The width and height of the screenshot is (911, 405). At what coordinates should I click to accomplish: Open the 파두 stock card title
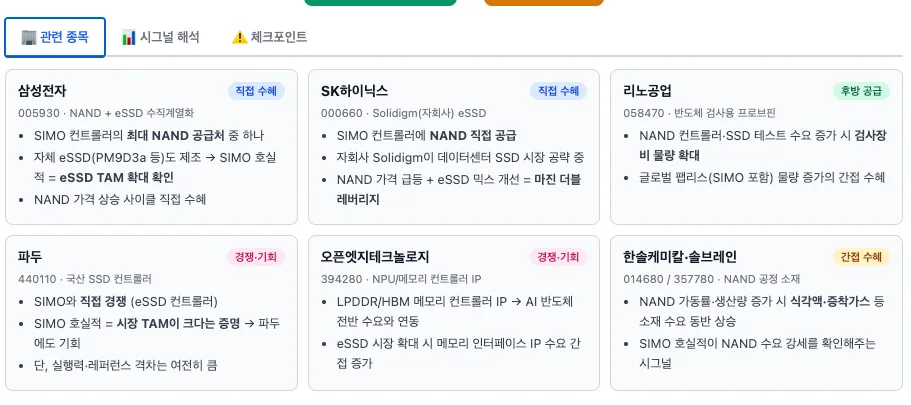coord(30,257)
